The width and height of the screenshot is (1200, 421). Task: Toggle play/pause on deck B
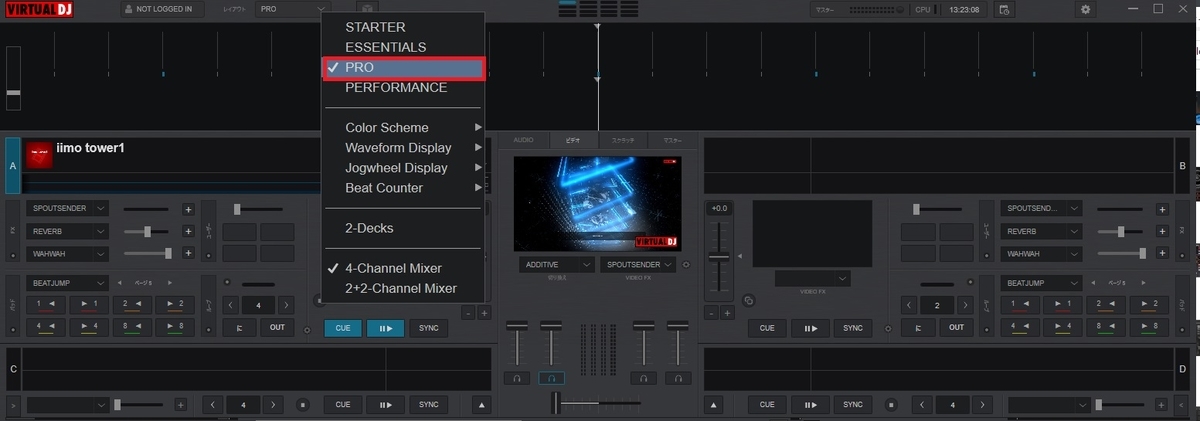(x=810, y=328)
